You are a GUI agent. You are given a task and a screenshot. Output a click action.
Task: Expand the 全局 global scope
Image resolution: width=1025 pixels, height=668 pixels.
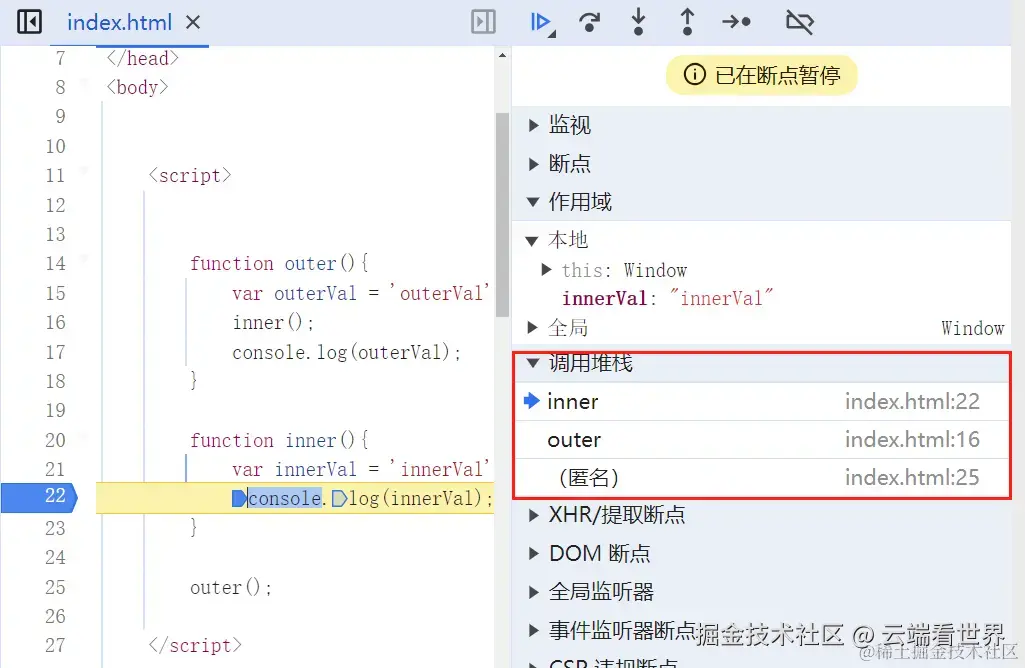533,327
